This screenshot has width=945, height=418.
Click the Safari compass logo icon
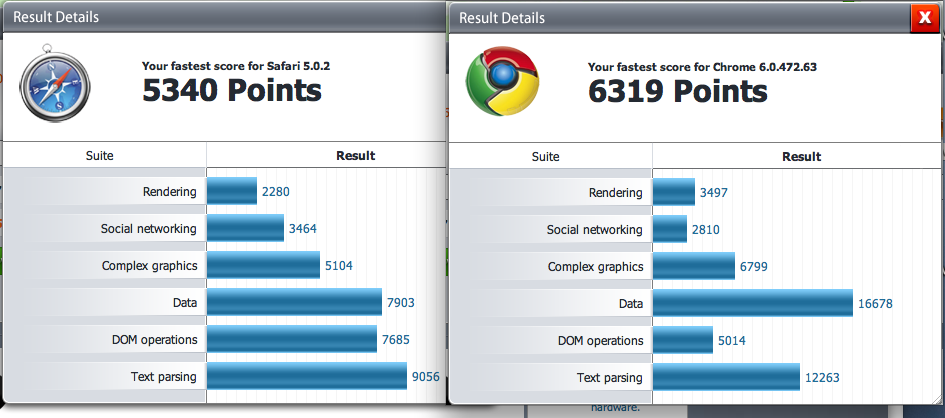[x=54, y=83]
